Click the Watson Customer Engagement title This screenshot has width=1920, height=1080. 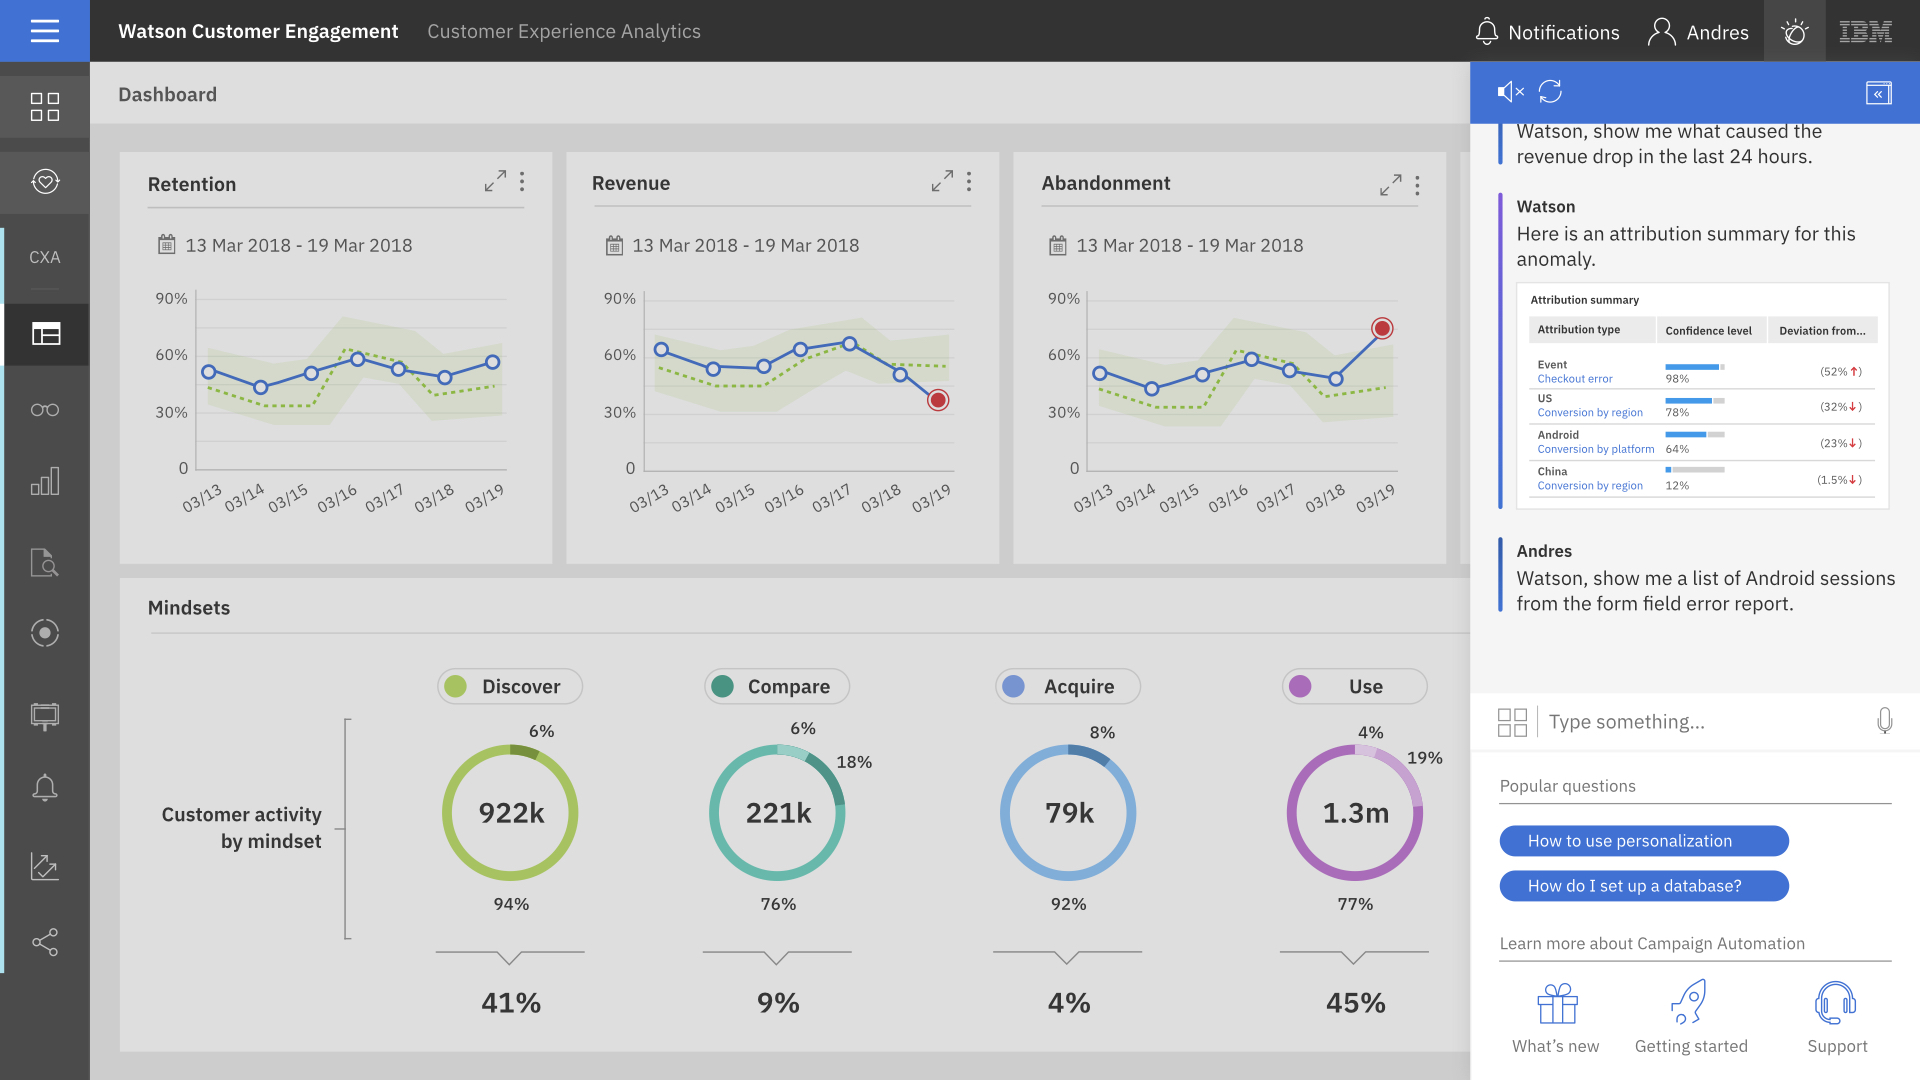tap(258, 32)
